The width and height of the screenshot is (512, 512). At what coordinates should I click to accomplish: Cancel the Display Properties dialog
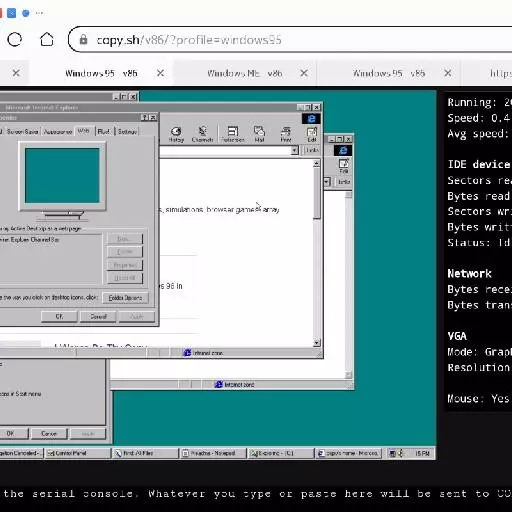(x=98, y=316)
